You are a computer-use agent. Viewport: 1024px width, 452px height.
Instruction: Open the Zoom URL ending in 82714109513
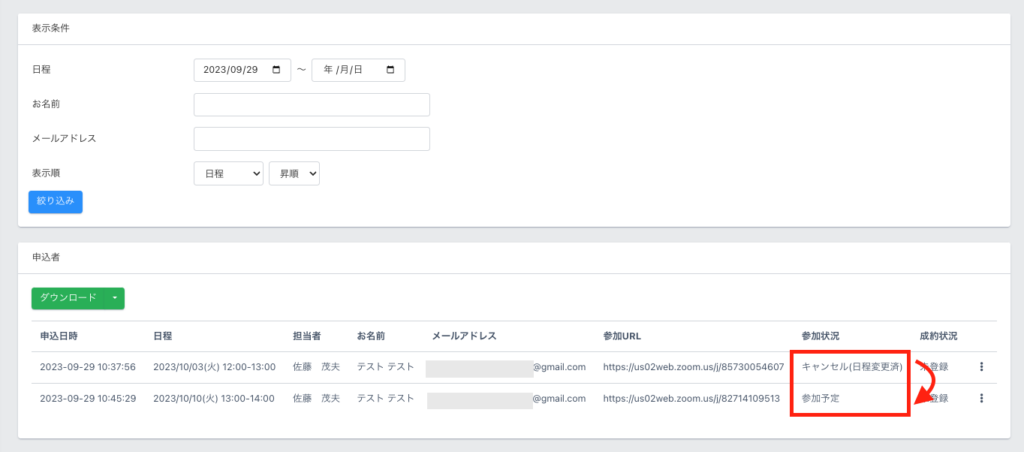691,398
